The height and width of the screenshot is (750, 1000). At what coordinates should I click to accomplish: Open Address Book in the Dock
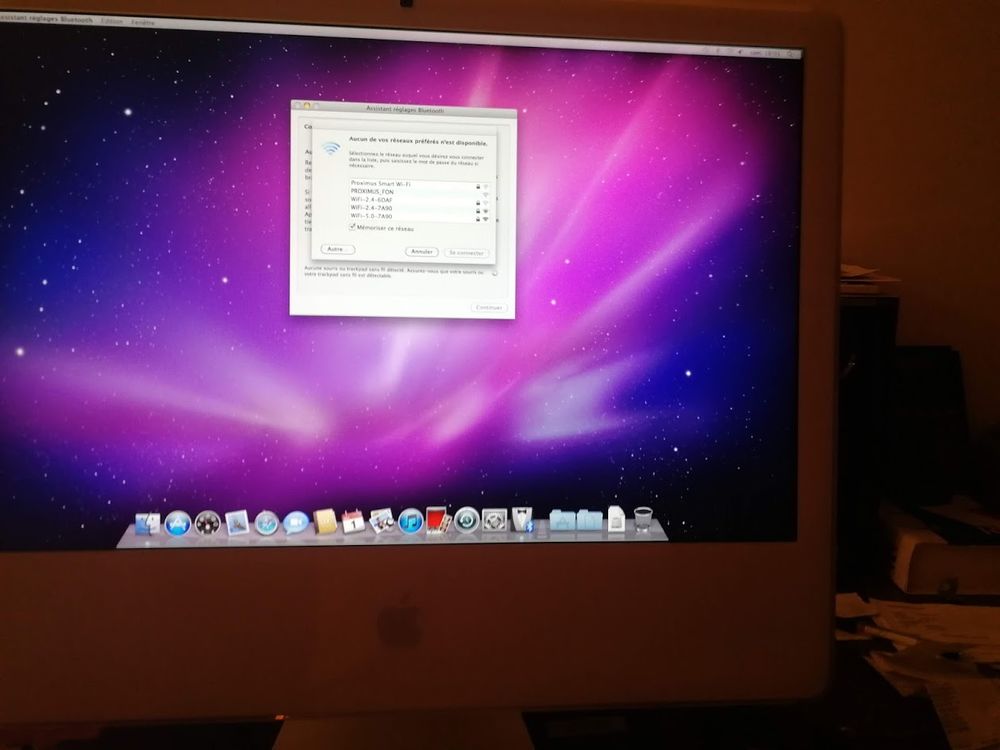click(x=325, y=522)
